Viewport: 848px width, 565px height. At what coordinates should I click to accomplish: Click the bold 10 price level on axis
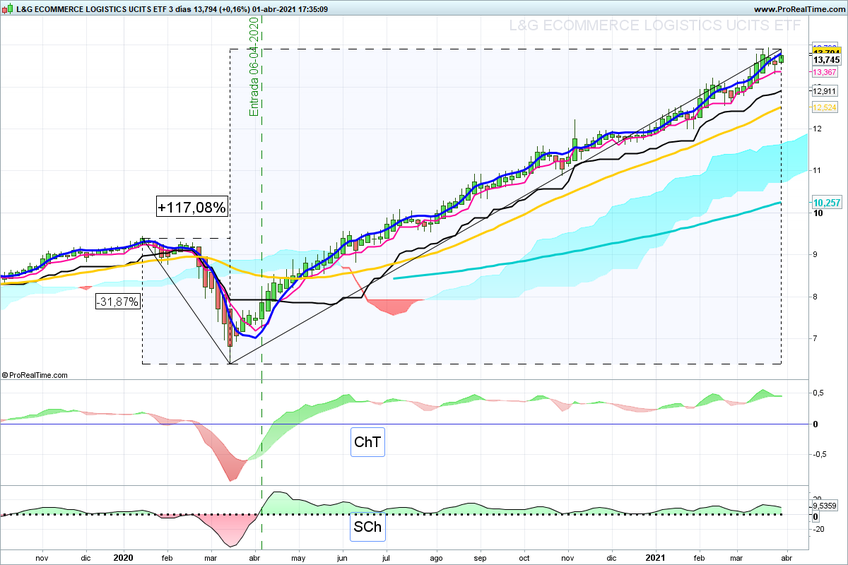[818, 213]
